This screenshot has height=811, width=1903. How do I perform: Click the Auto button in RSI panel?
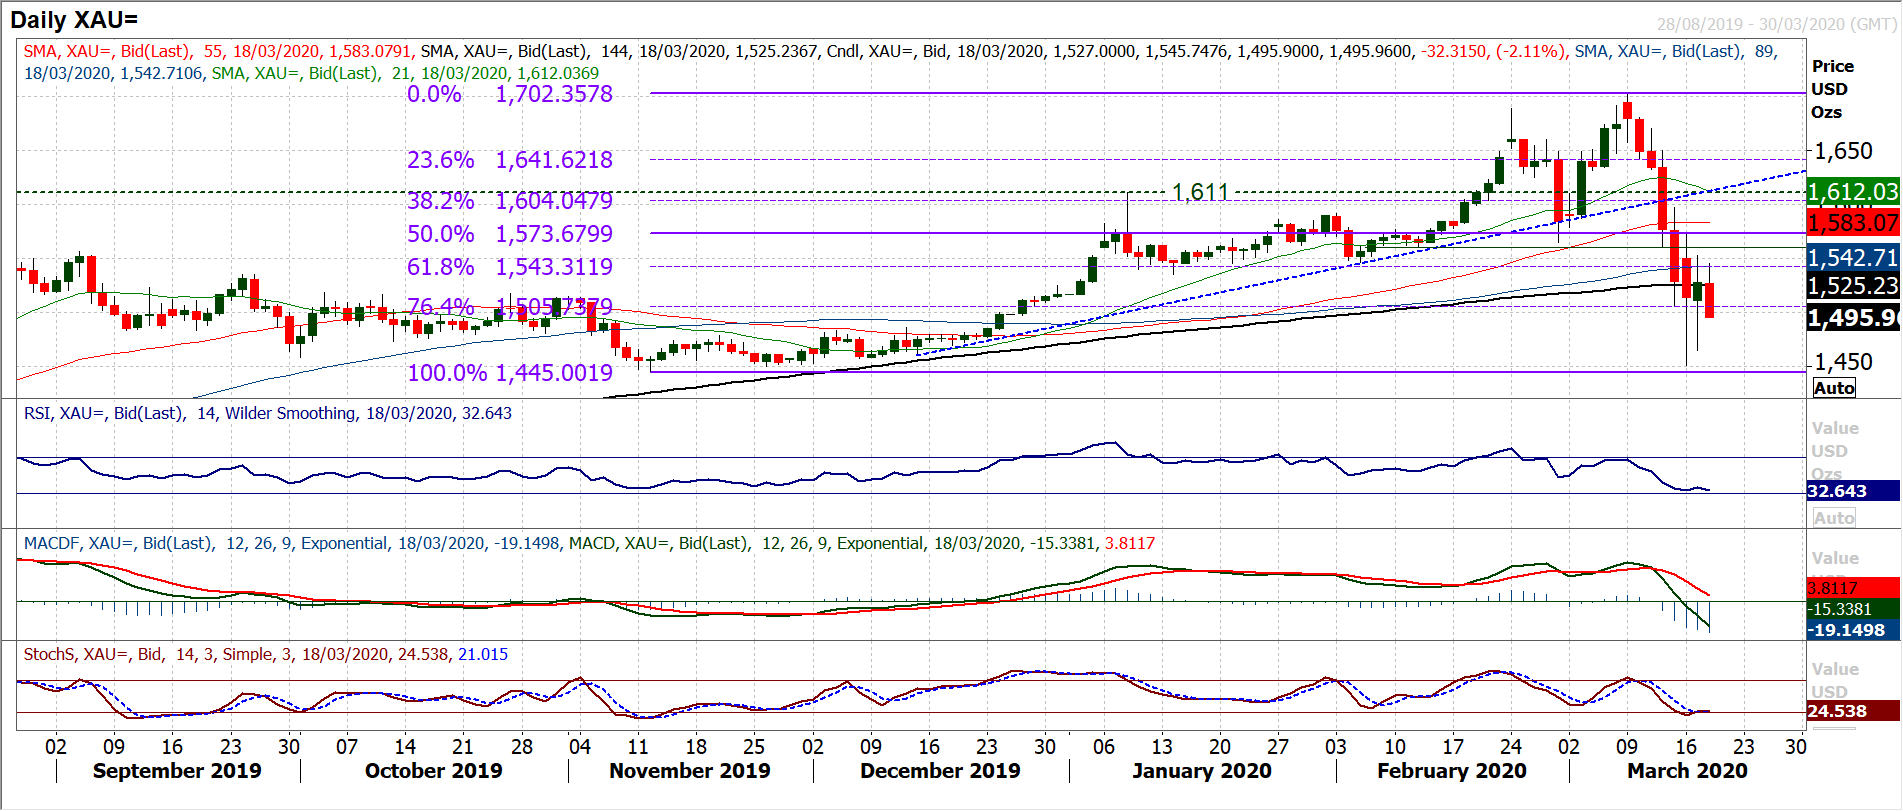[x=1834, y=518]
